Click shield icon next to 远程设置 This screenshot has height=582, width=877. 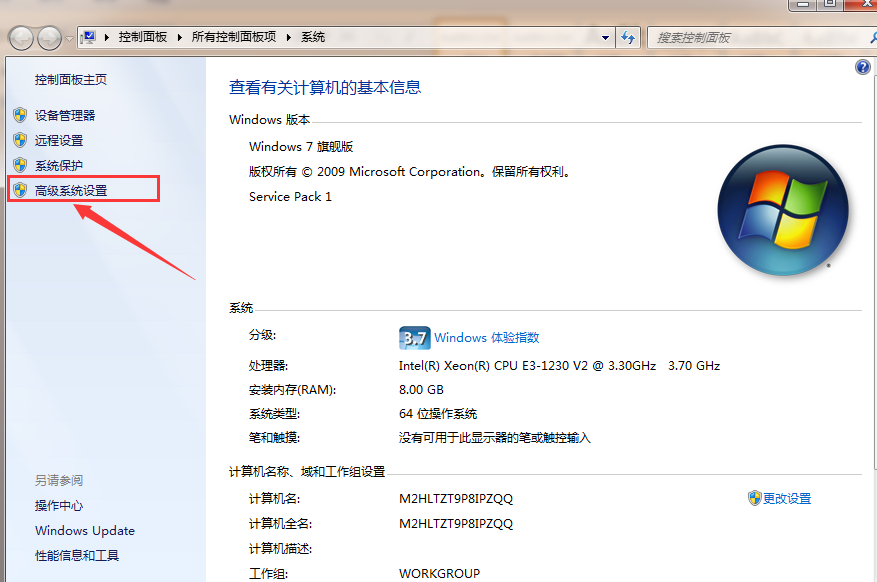pyautogui.click(x=20, y=140)
